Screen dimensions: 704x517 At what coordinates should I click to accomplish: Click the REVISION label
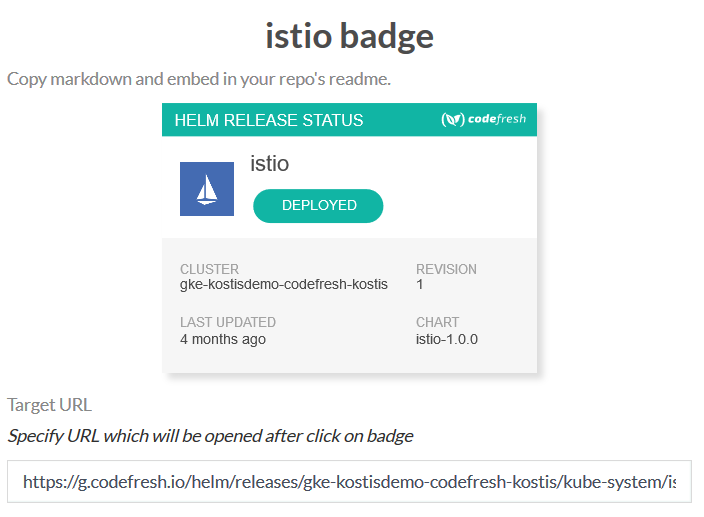point(446,269)
